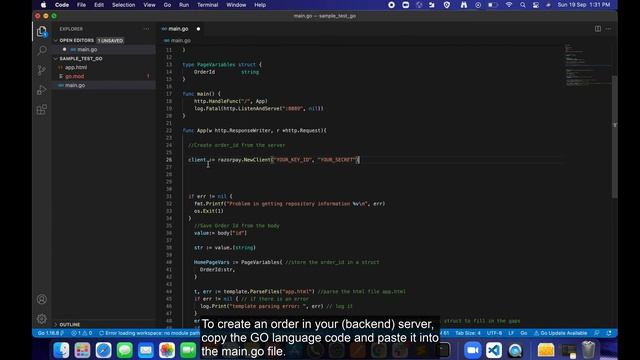
Task: Switch to the main.go editor tab
Action: (x=178, y=29)
